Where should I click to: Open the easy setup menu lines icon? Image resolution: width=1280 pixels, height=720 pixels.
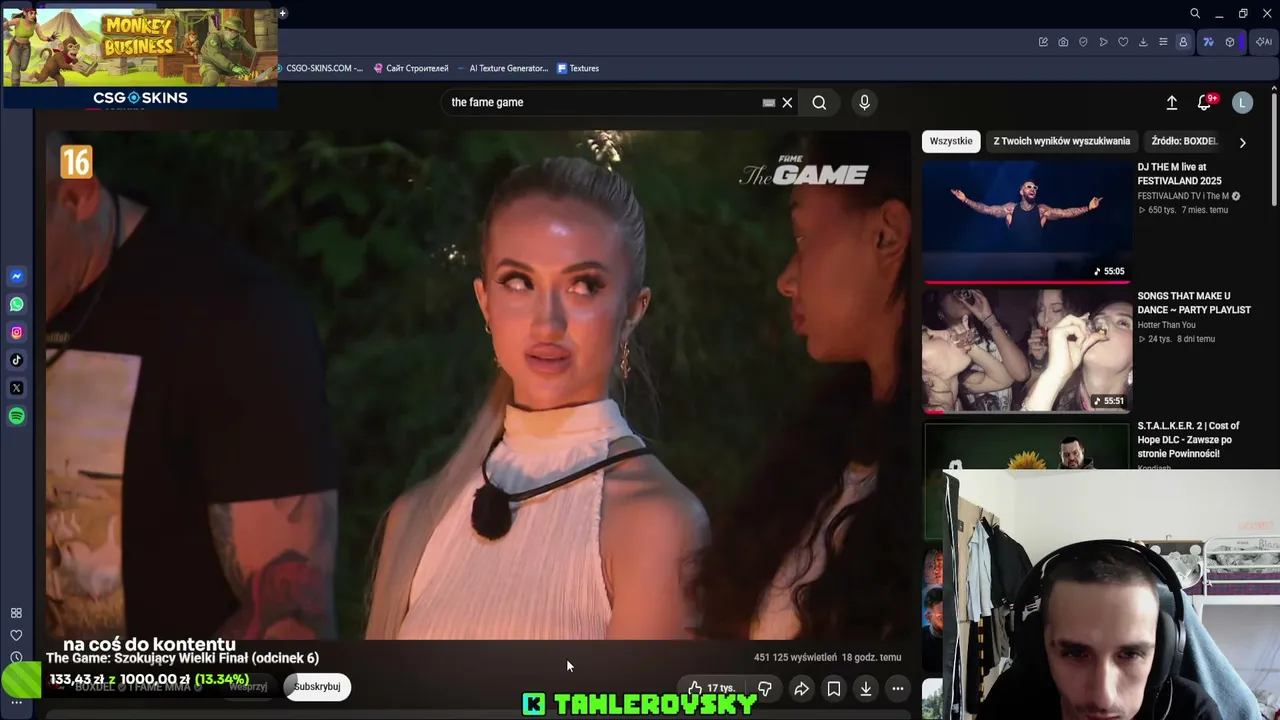pos(1163,42)
